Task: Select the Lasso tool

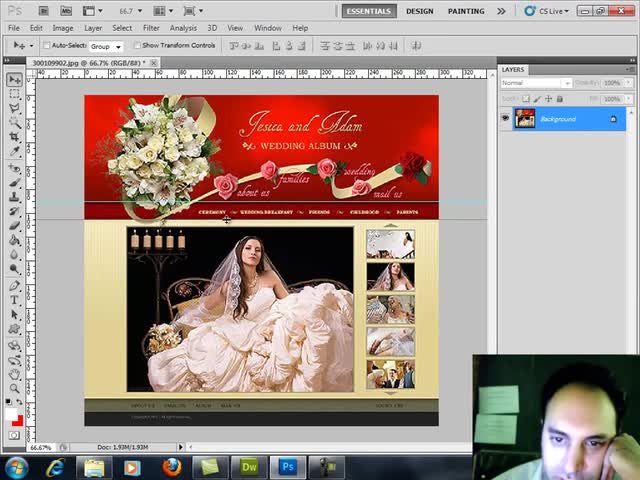Action: tap(14, 108)
